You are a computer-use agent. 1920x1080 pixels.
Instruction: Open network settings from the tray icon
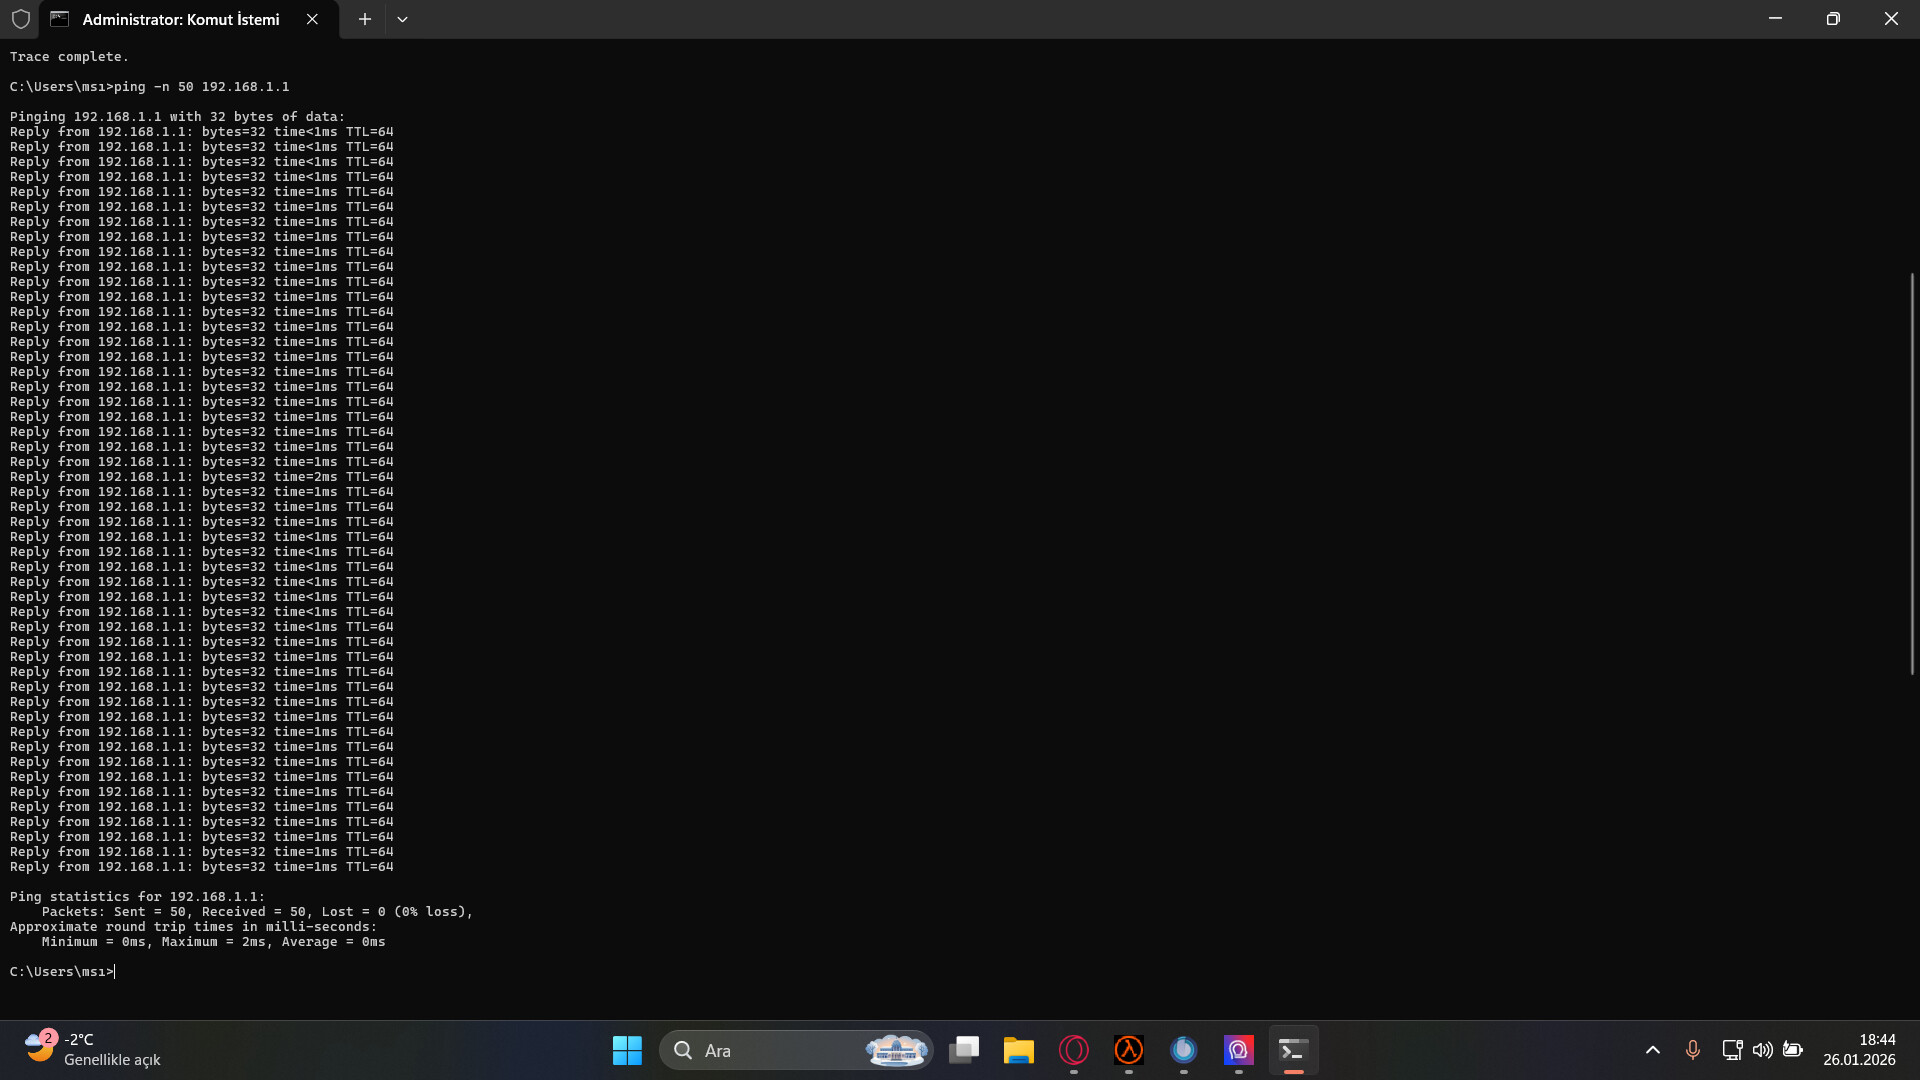click(1732, 1050)
